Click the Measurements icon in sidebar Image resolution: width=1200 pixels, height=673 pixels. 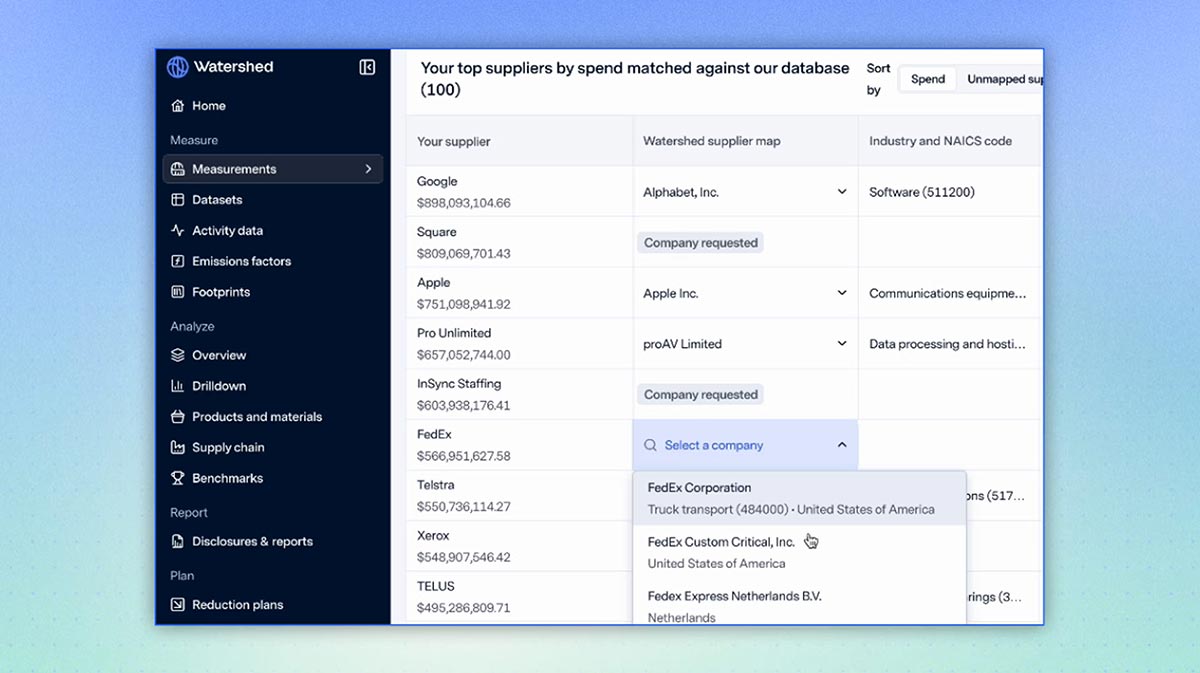[x=178, y=169]
